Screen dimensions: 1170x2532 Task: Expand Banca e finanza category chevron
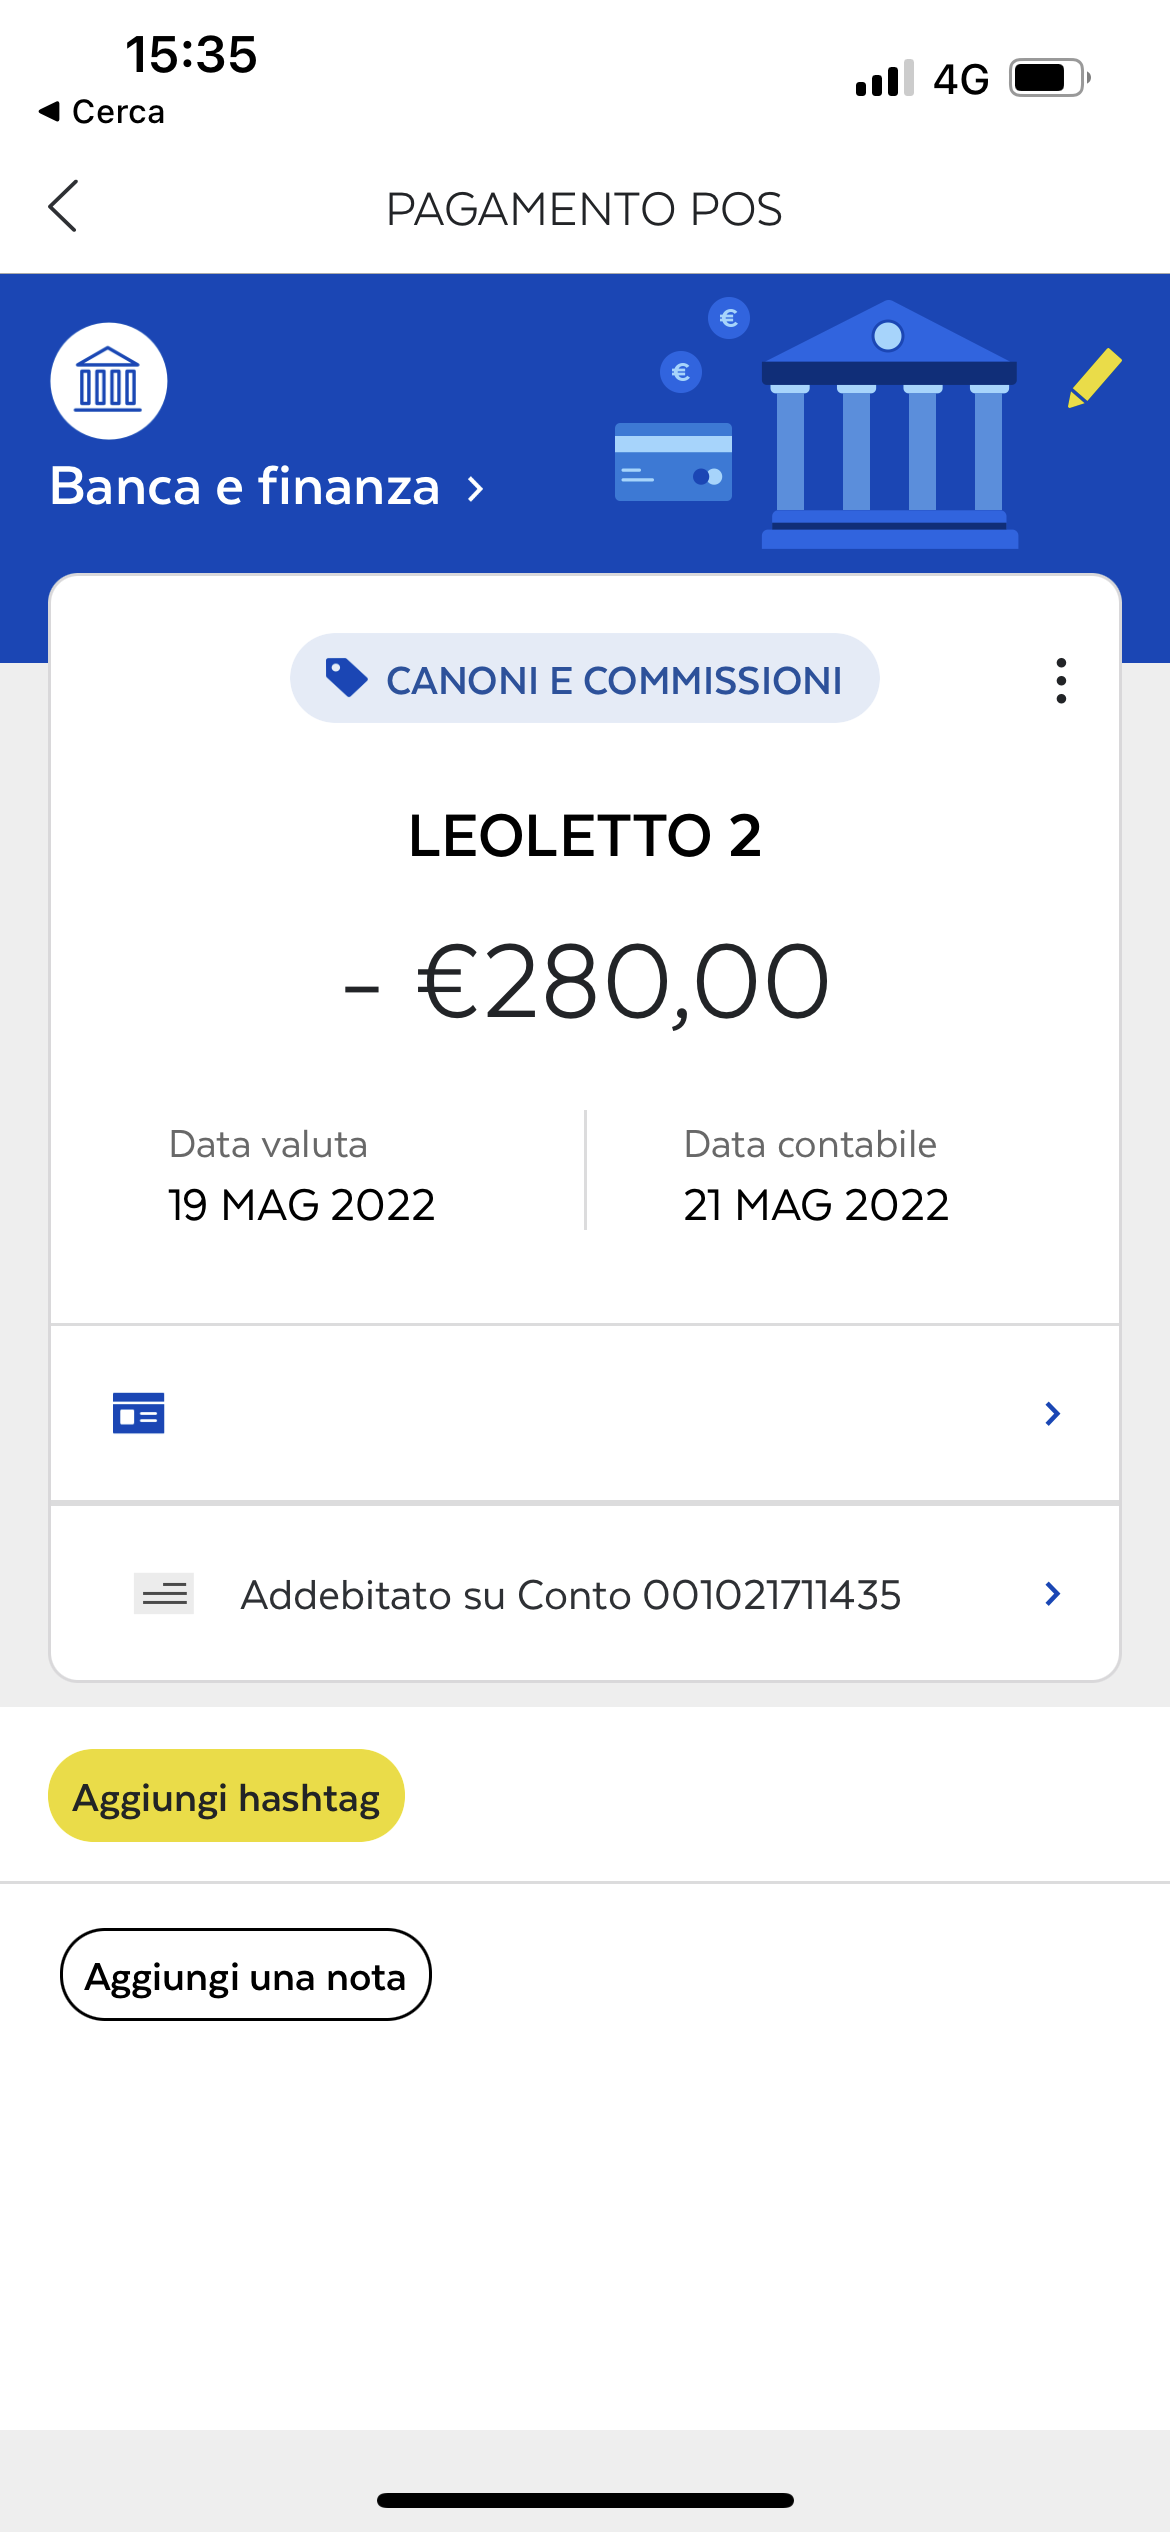click(x=476, y=489)
